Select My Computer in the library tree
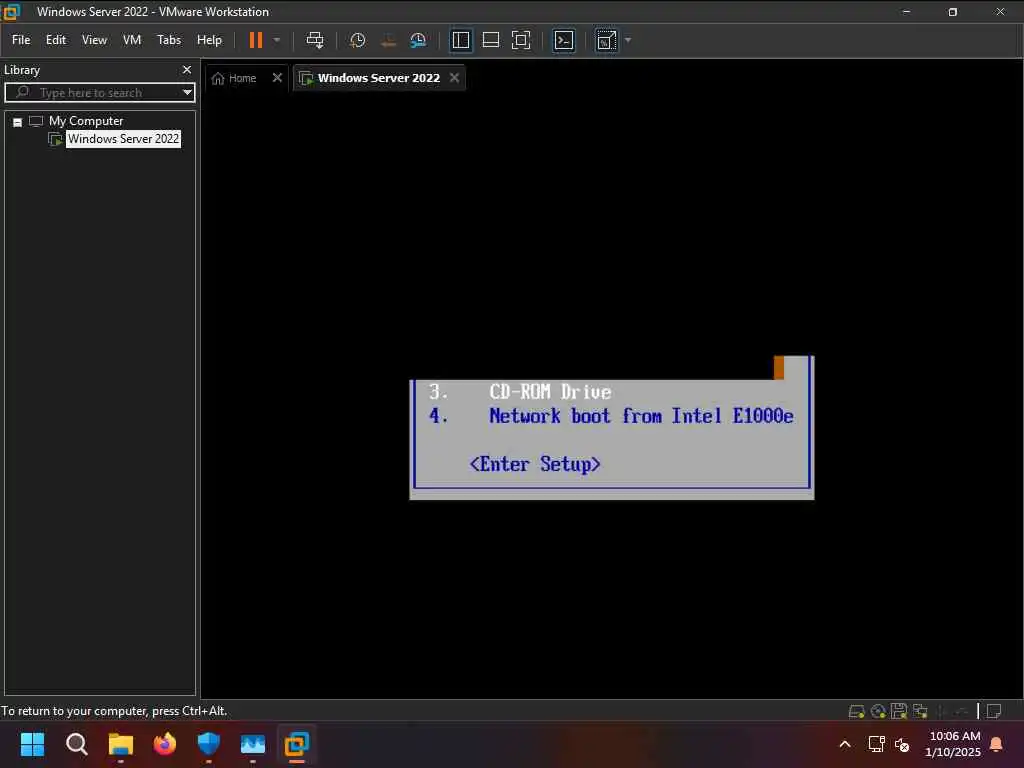This screenshot has width=1024, height=768. pos(86,121)
